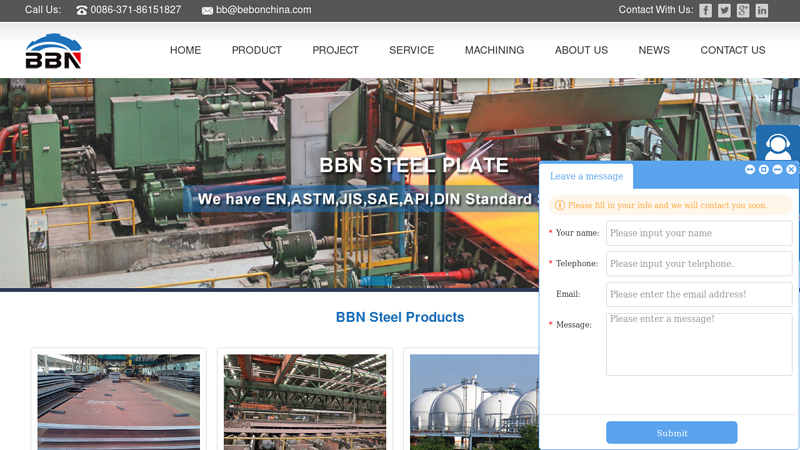This screenshot has width=800, height=450.
Task: Minimize the Leave a message widget
Action: click(x=777, y=169)
